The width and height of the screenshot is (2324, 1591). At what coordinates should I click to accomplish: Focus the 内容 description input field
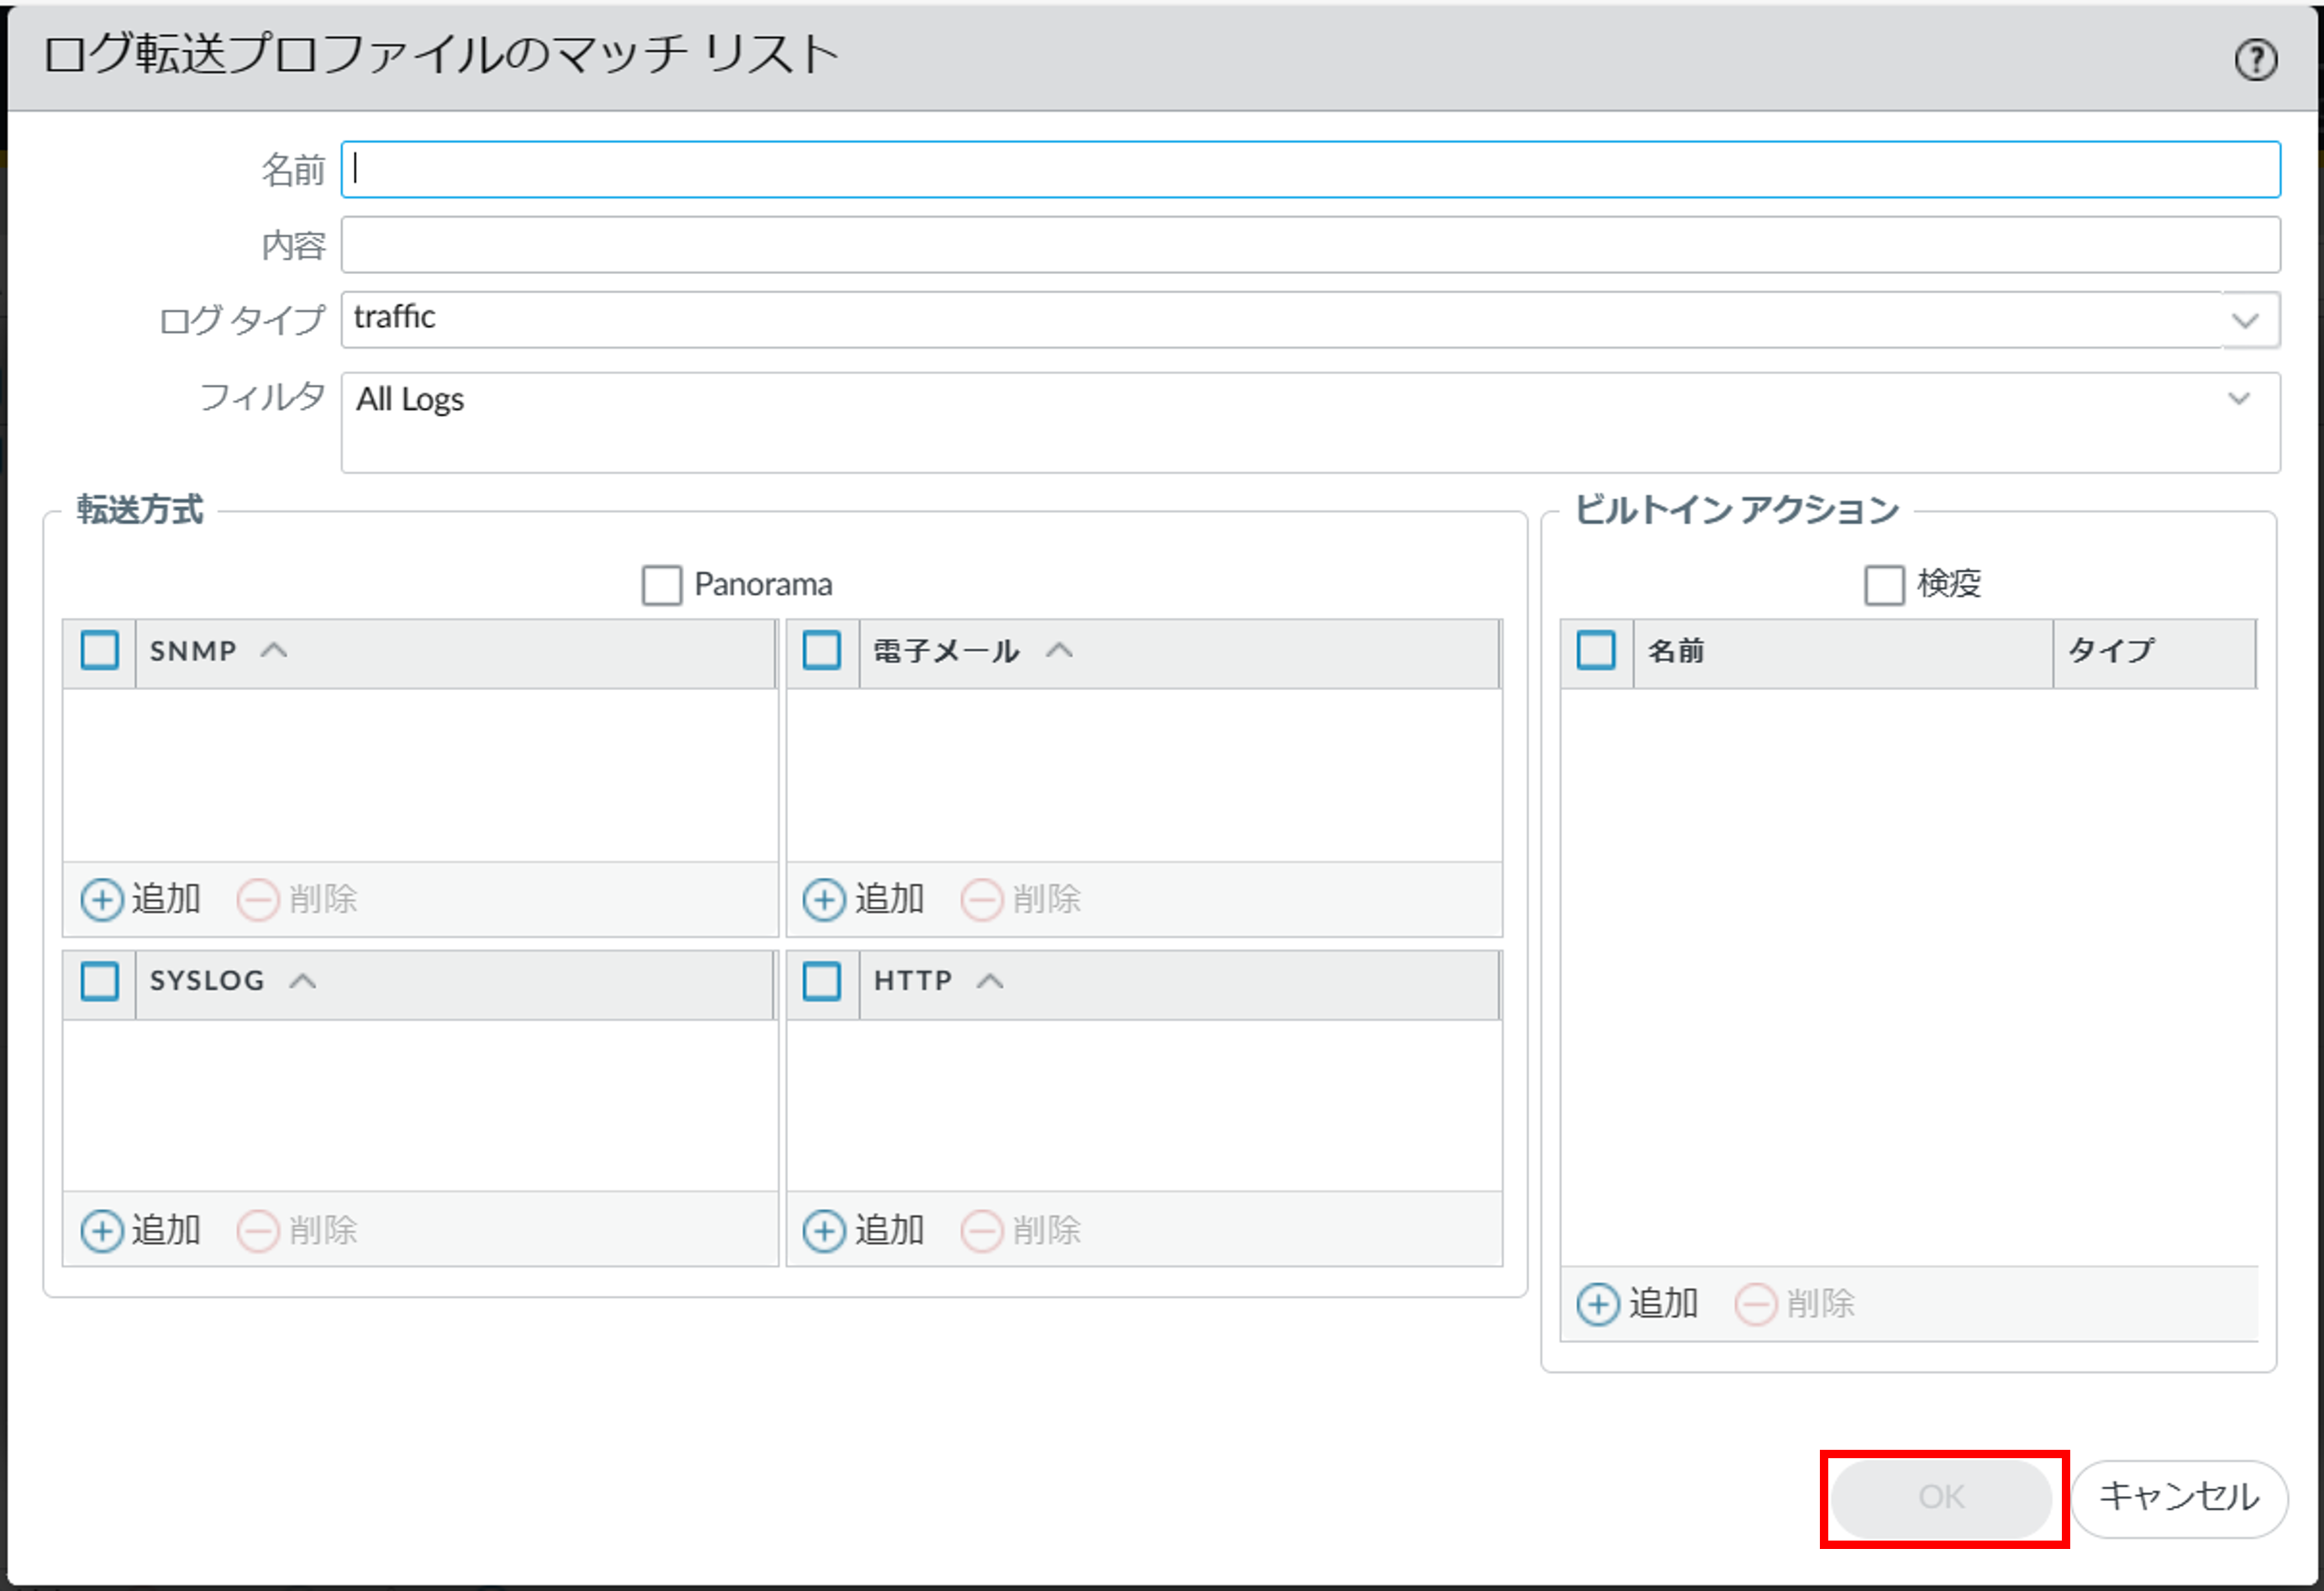tap(1310, 245)
